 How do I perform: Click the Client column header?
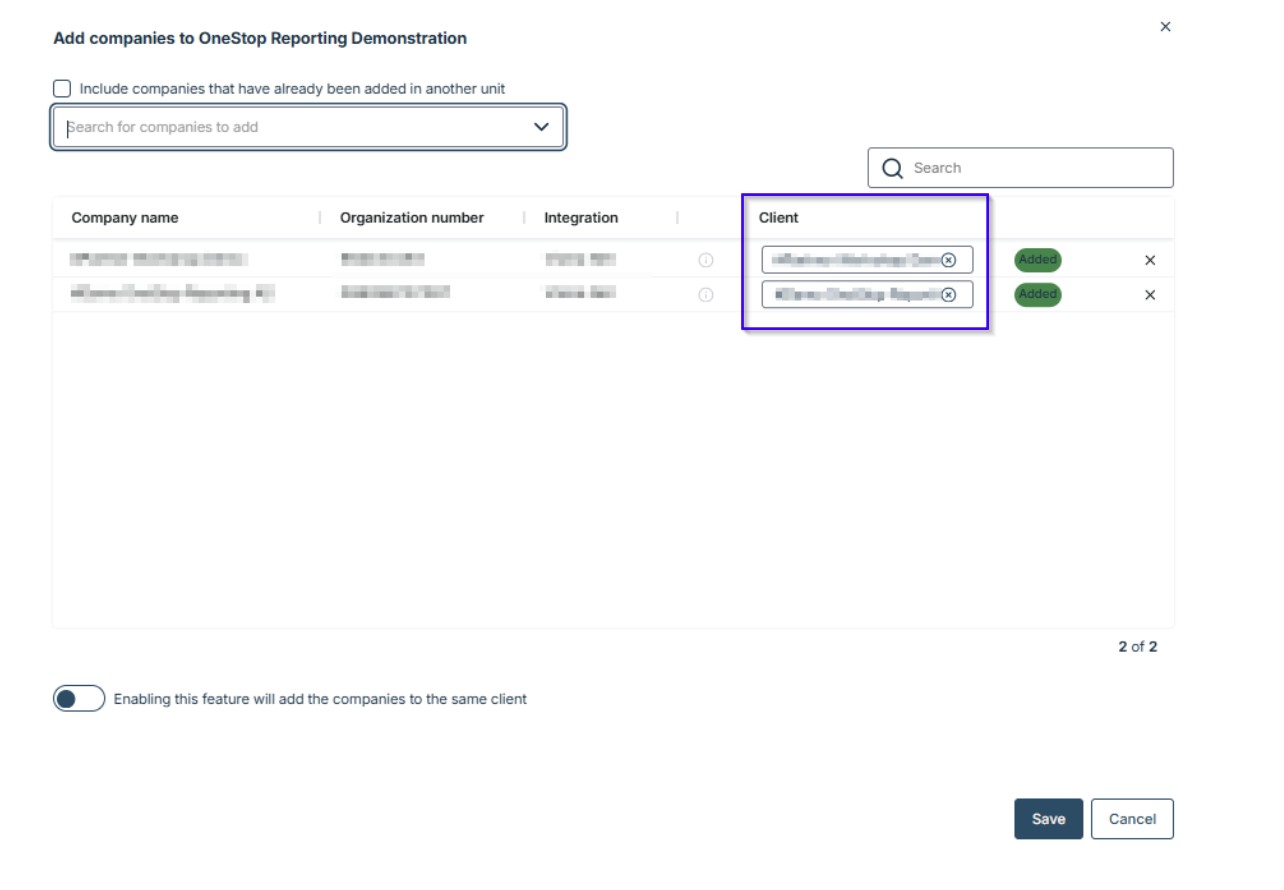click(778, 218)
